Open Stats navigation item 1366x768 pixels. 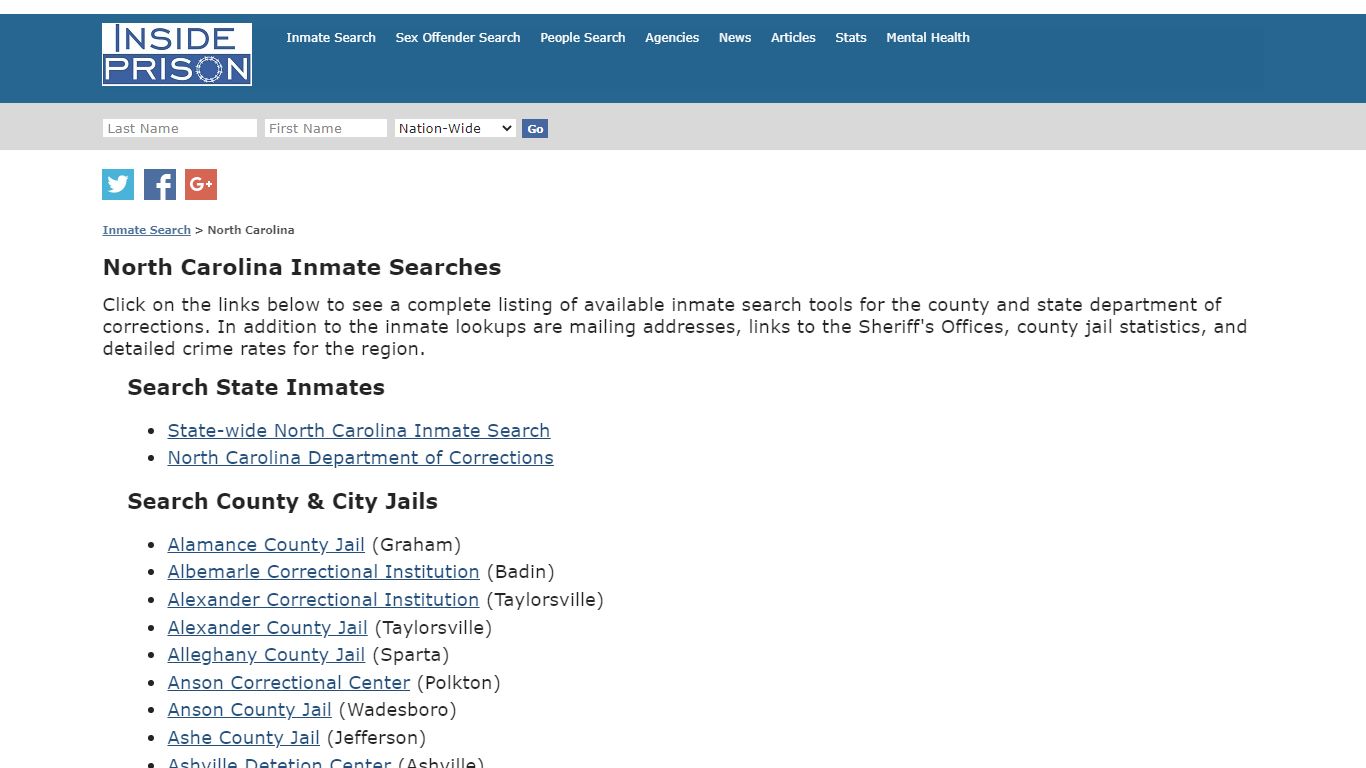(851, 37)
